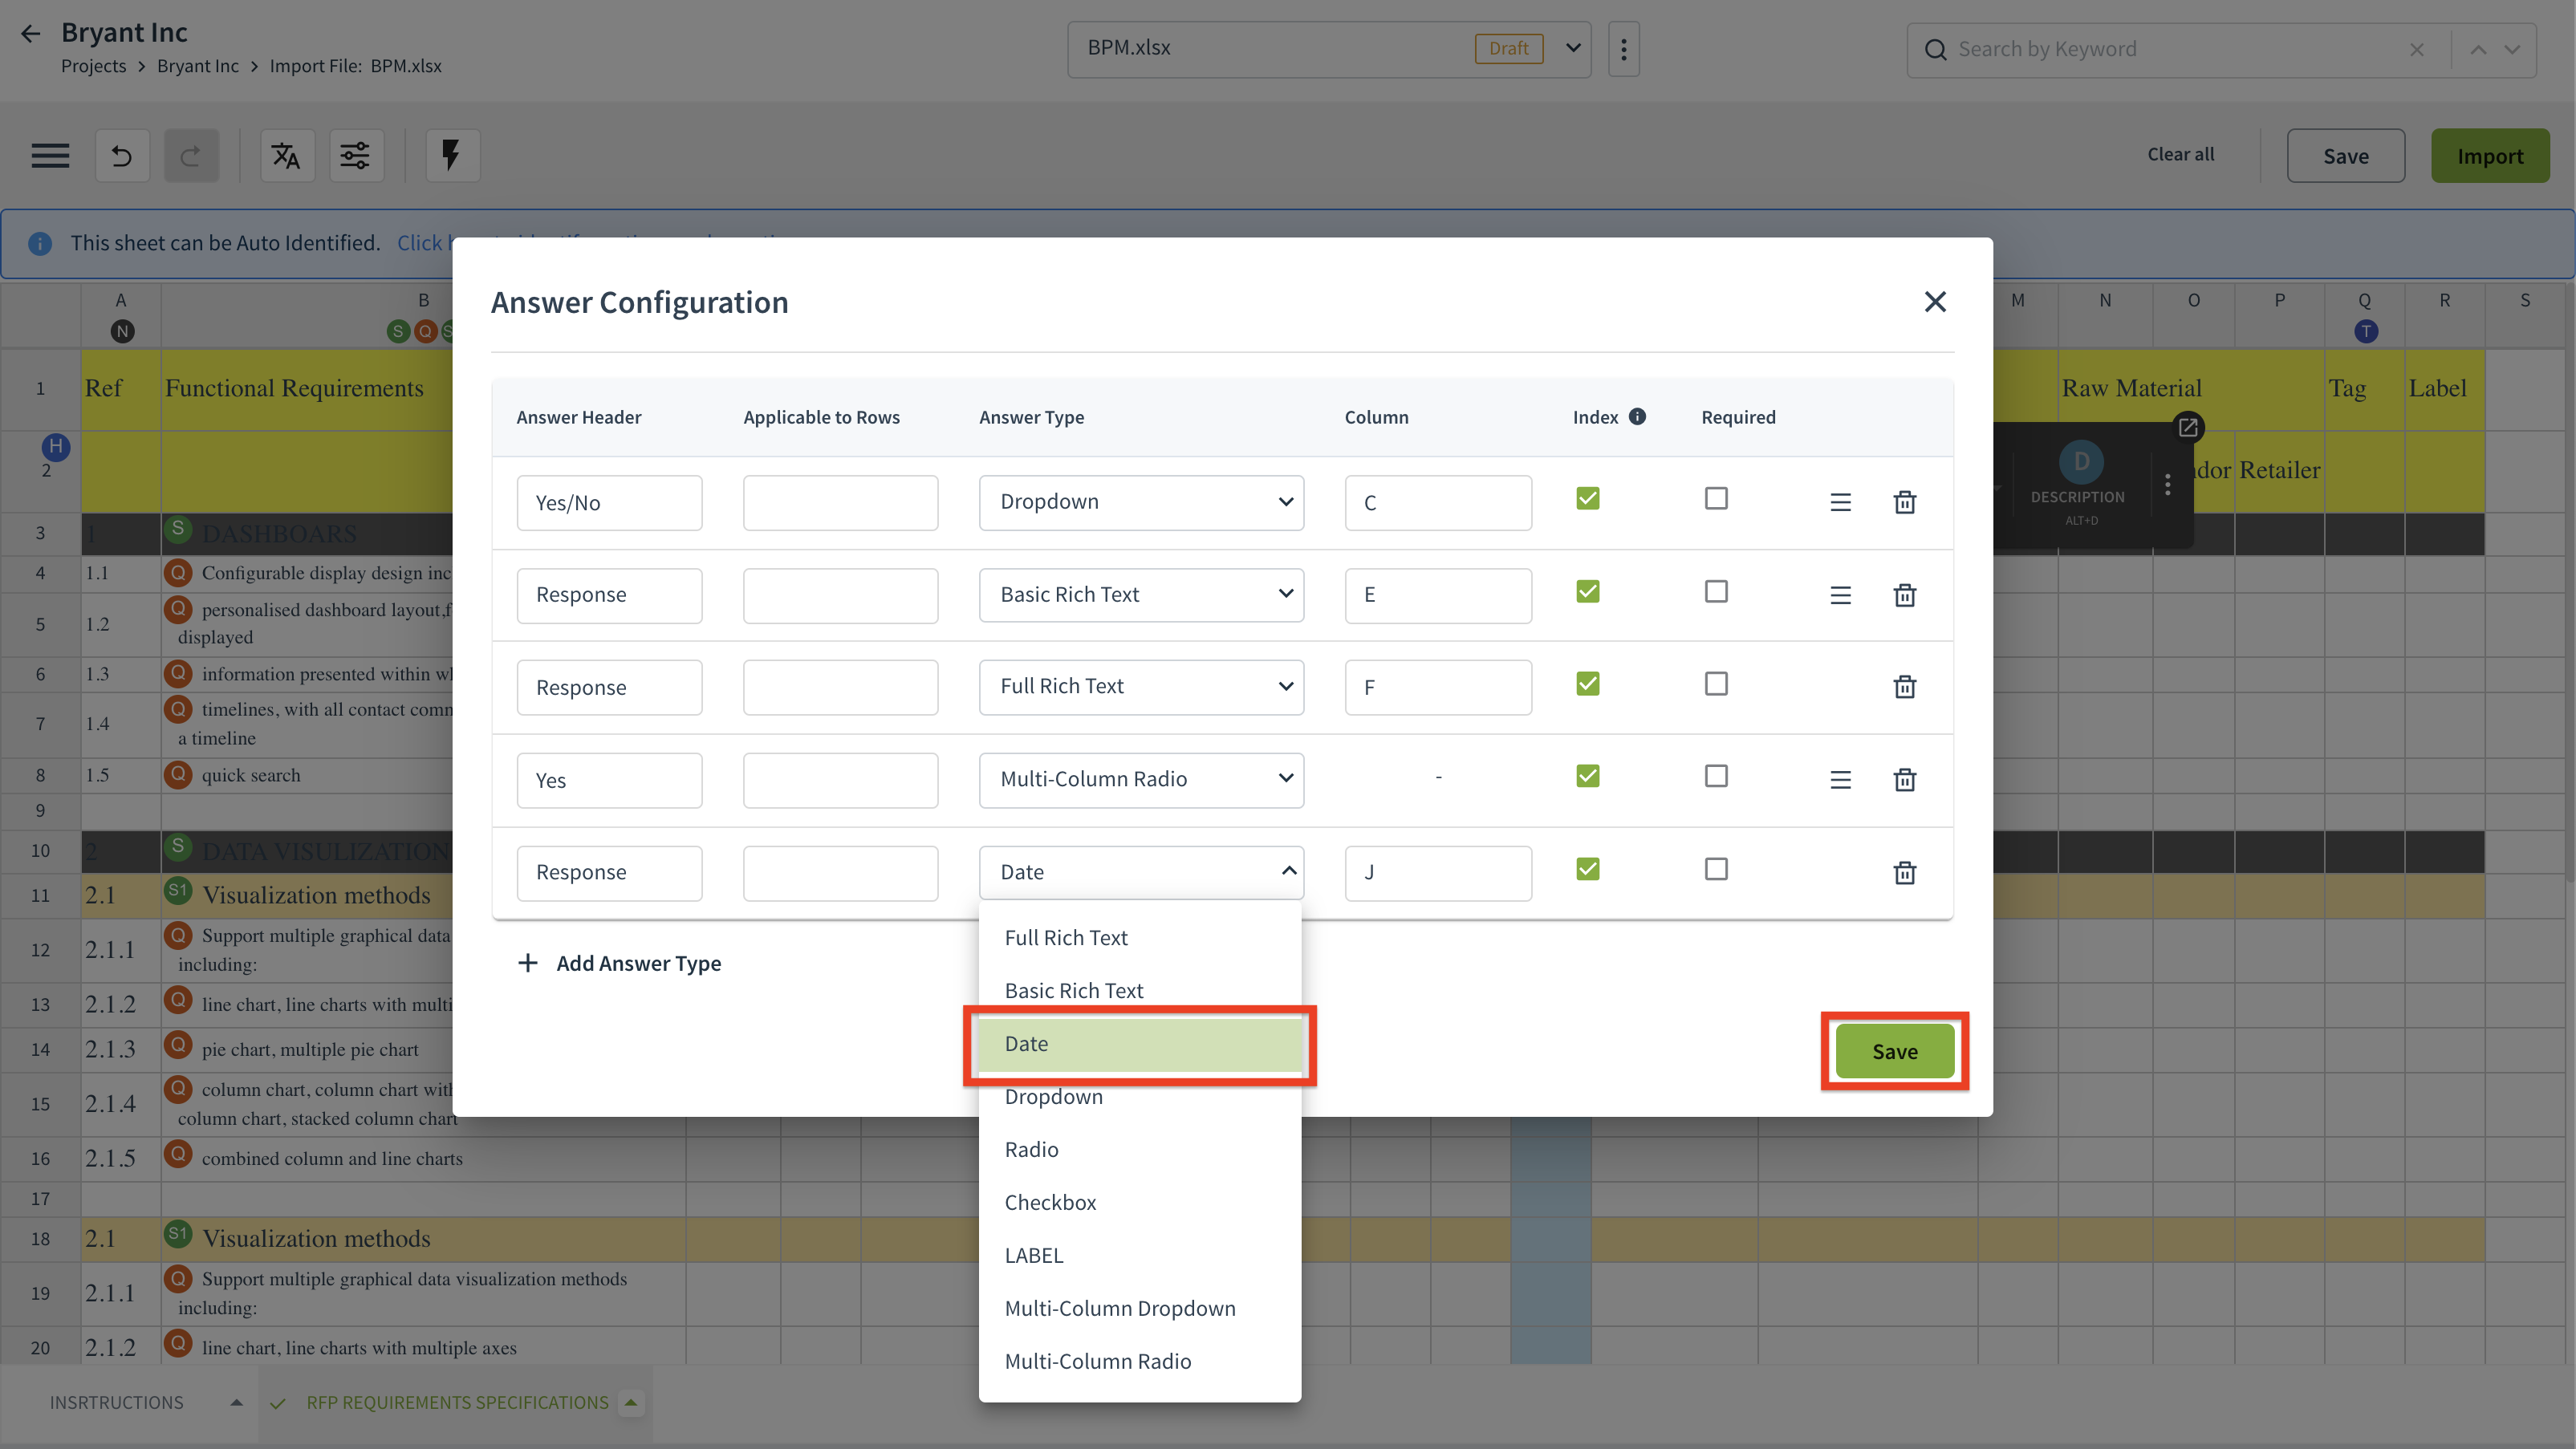The height and width of the screenshot is (1449, 2576).
Task: Uncheck Index for the Yes/No row
Action: (1587, 498)
